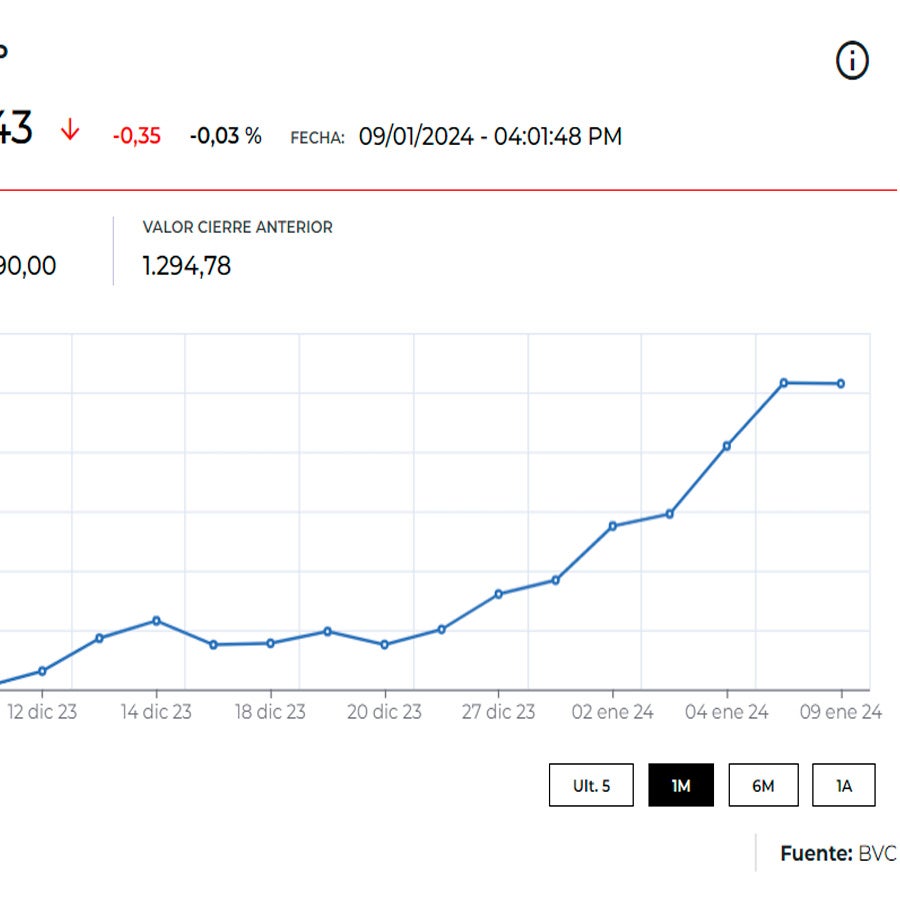Select the data point for 18 dic 23
Screen dimensions: 900x900
click(x=270, y=643)
